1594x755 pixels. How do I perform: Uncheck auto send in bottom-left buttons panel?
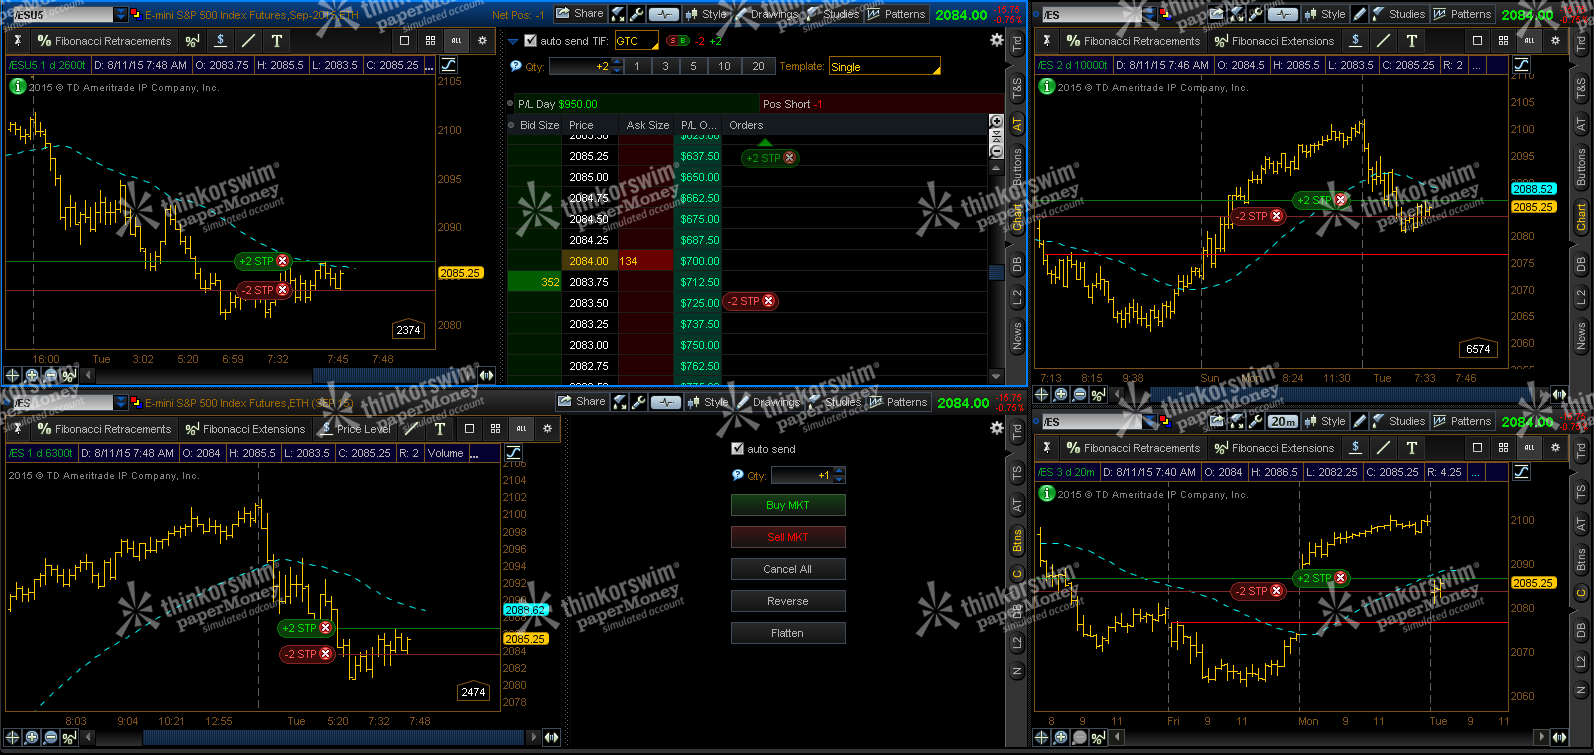pyautogui.click(x=738, y=449)
